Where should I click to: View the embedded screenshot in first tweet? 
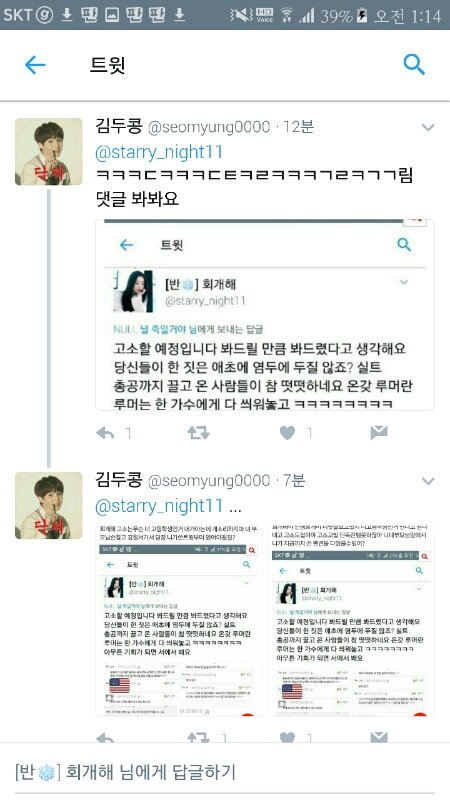tap(265, 315)
